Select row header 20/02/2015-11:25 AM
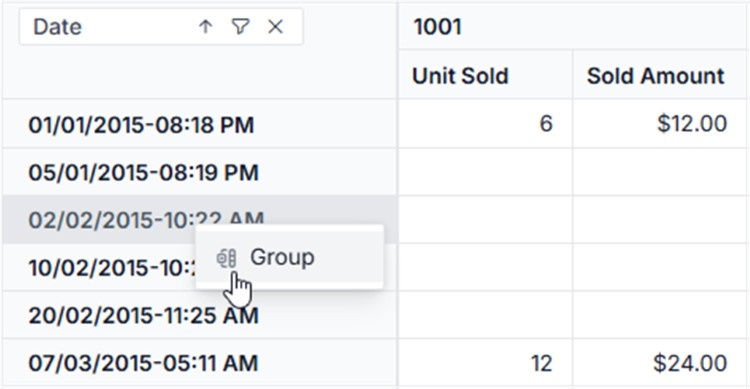Image resolution: width=750 pixels, height=389 pixels. [x=199, y=315]
